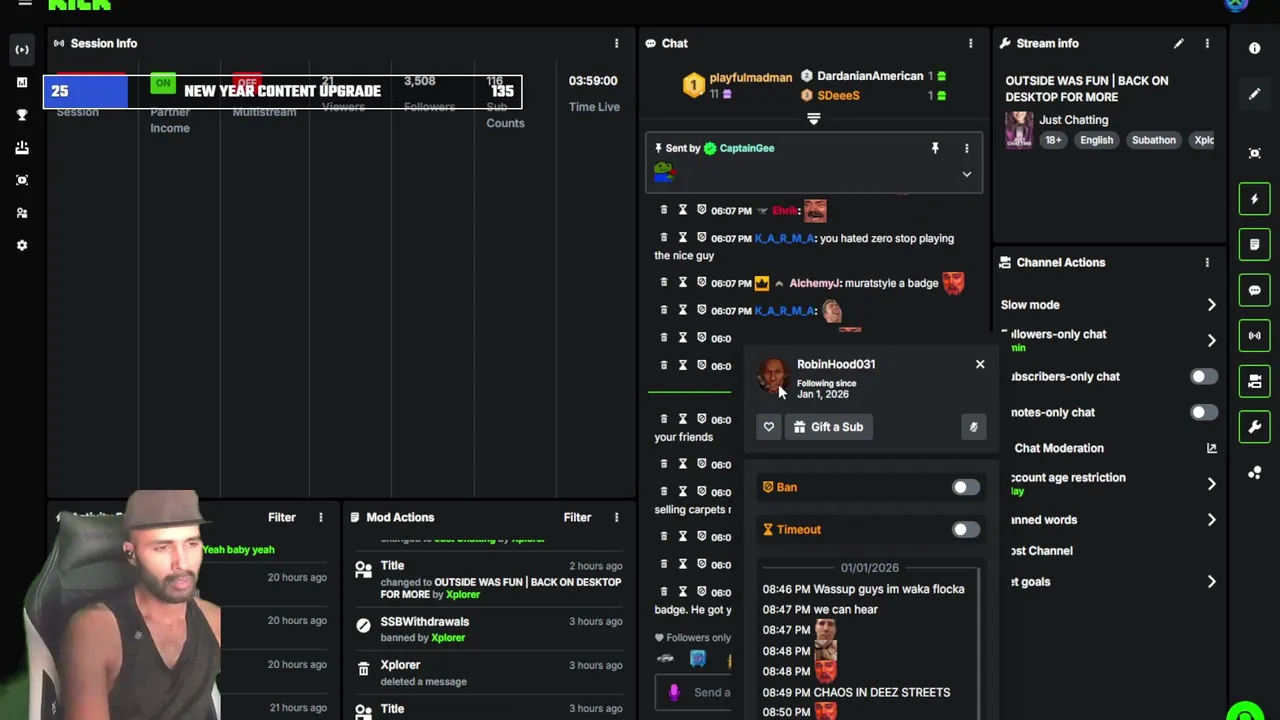Open AlchemyJ username in chat

click(x=815, y=283)
